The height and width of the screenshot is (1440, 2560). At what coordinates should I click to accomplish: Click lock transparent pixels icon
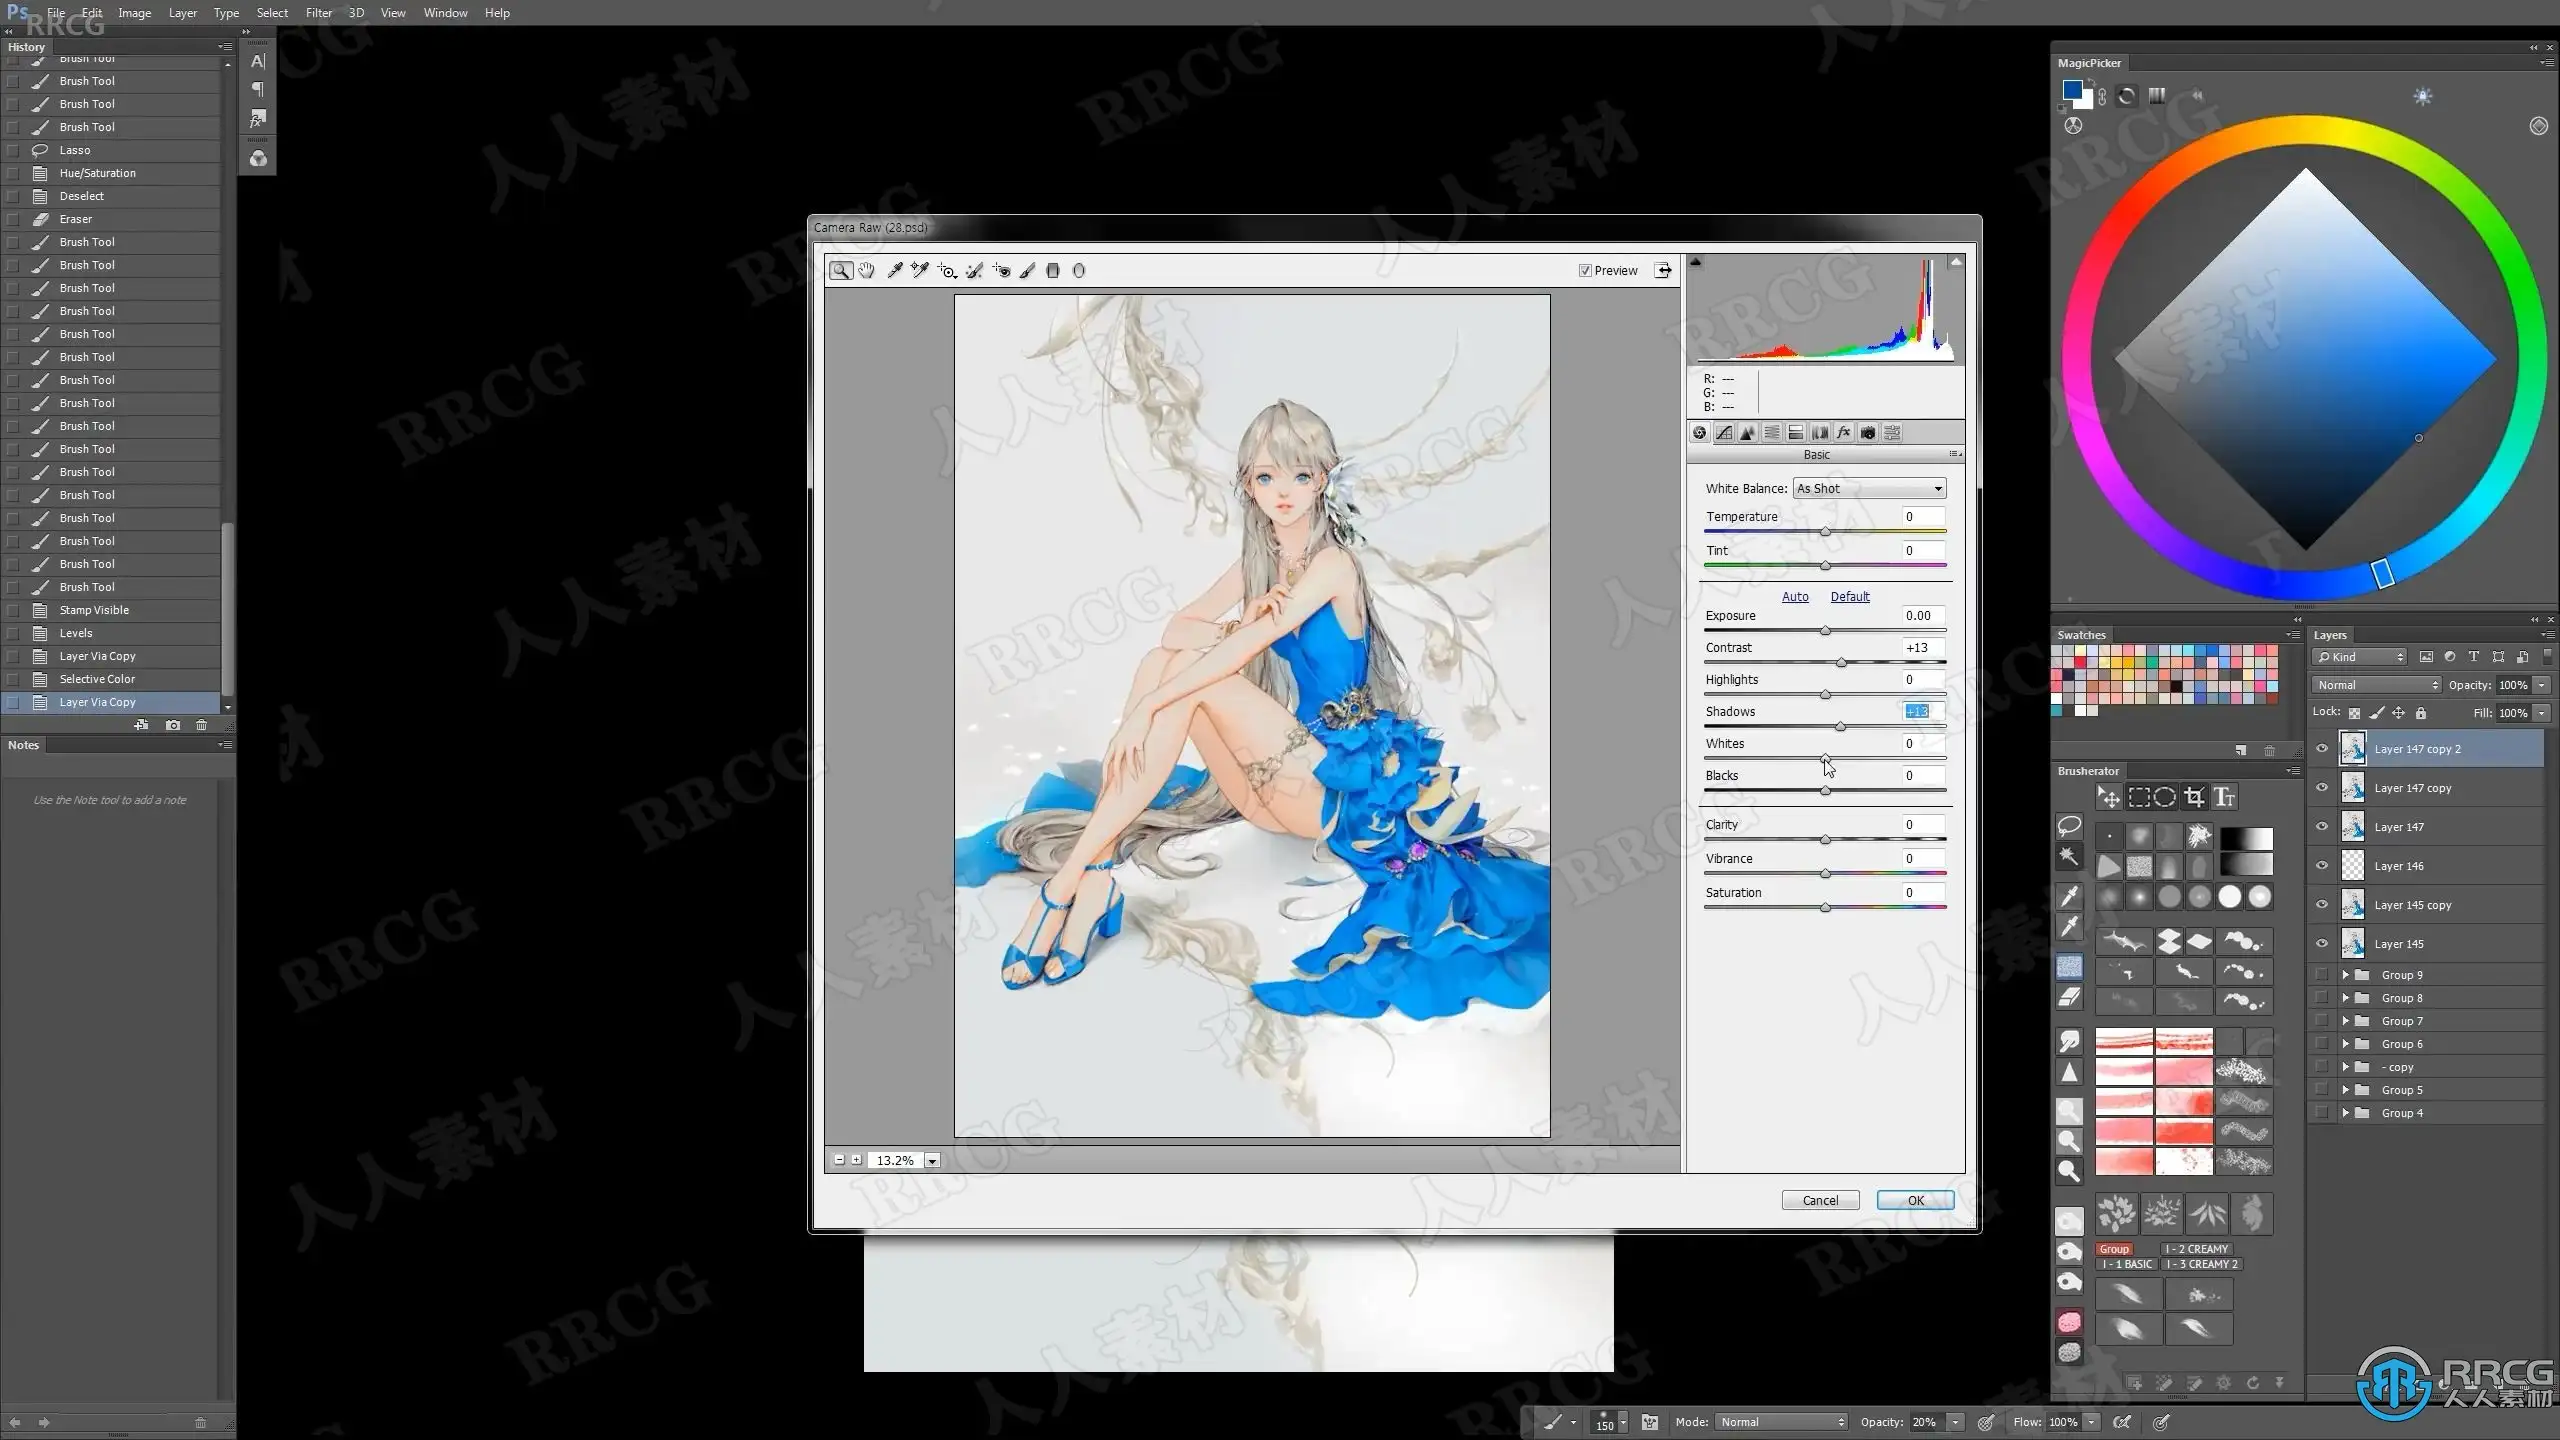tap(2354, 713)
